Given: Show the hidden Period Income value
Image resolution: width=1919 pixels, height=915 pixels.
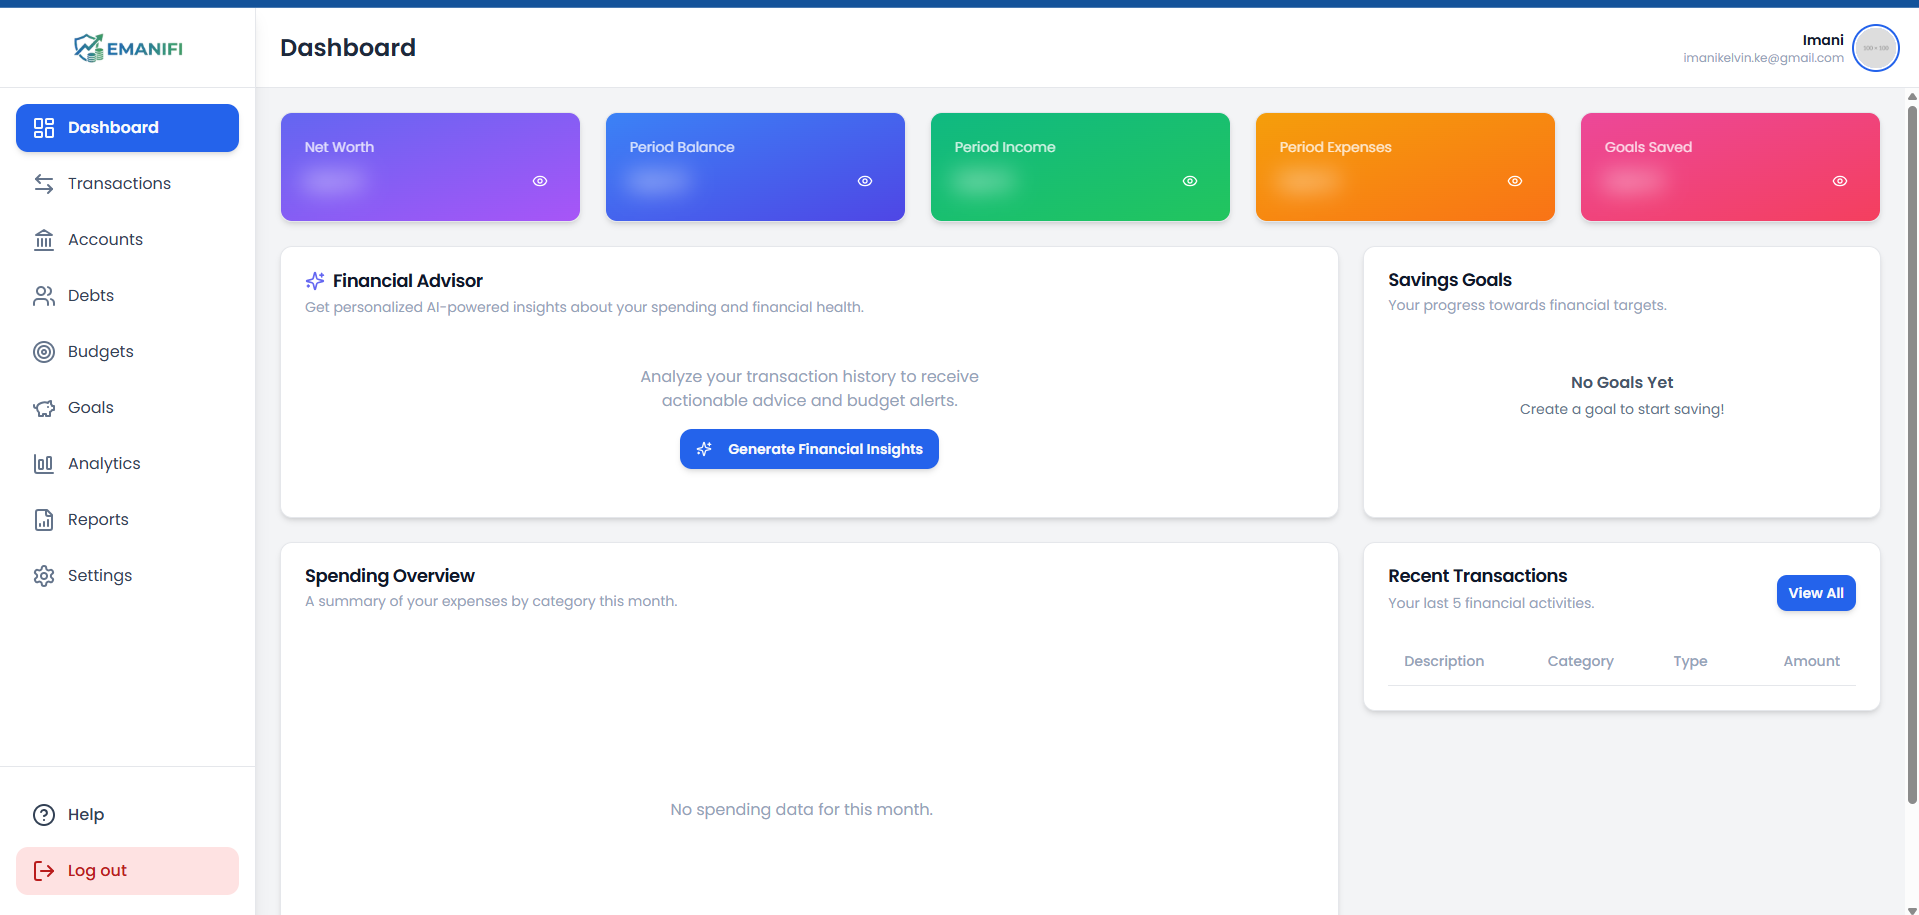Looking at the screenshot, I should click(x=1190, y=181).
